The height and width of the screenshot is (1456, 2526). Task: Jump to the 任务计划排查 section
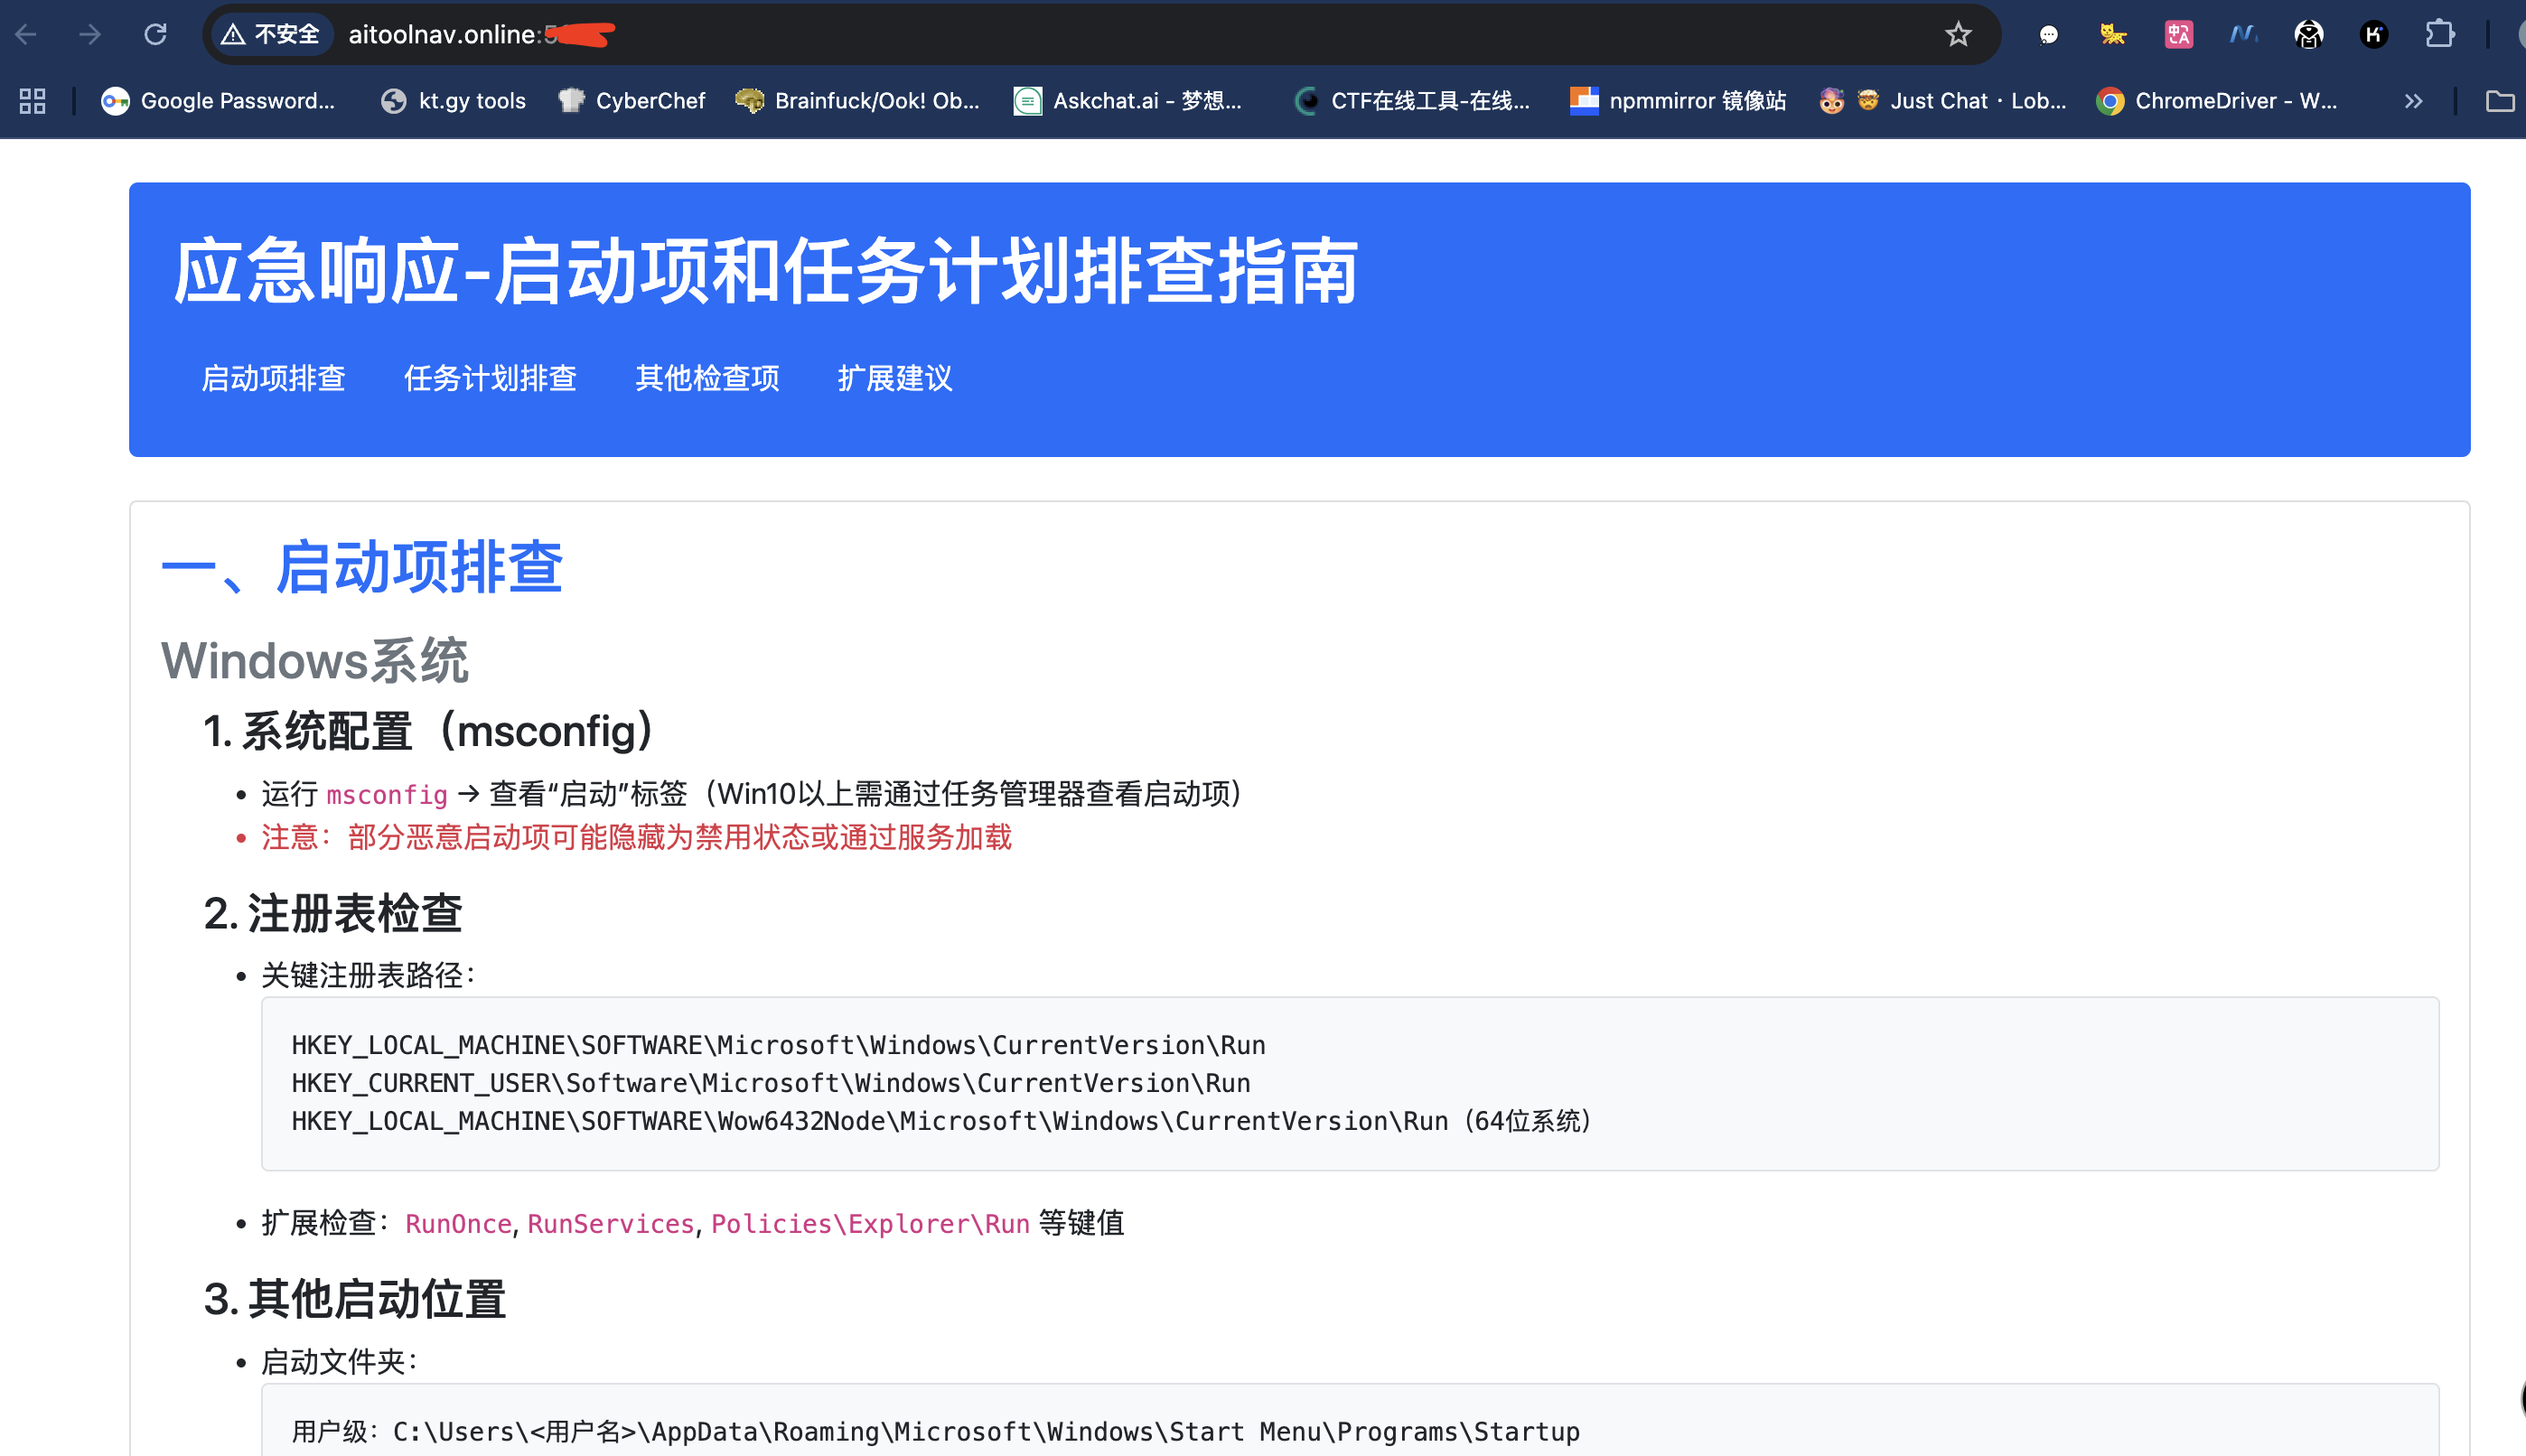(490, 379)
